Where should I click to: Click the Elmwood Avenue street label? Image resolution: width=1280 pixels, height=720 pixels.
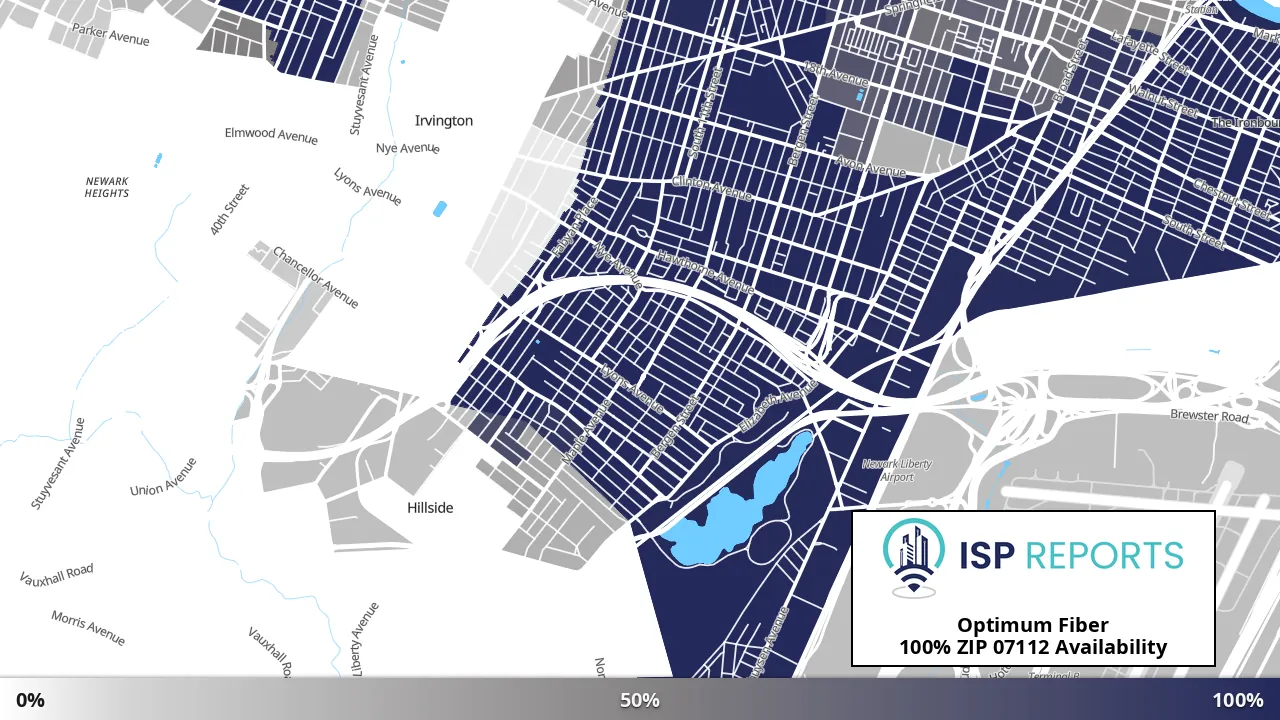(x=271, y=135)
